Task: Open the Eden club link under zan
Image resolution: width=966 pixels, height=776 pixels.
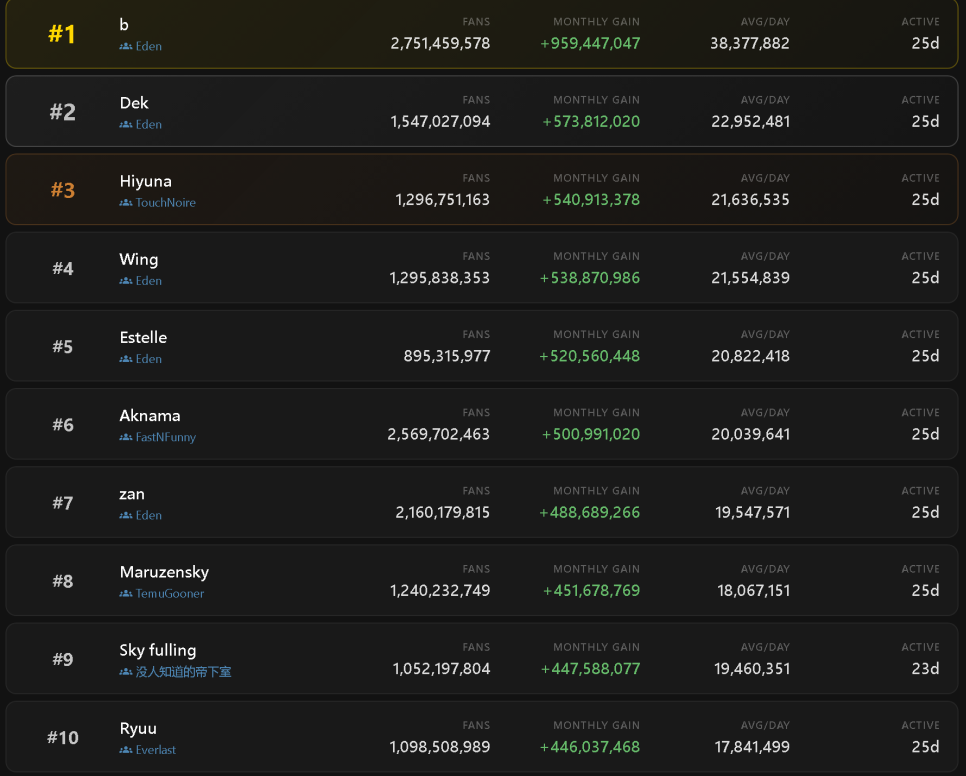Action: [148, 515]
